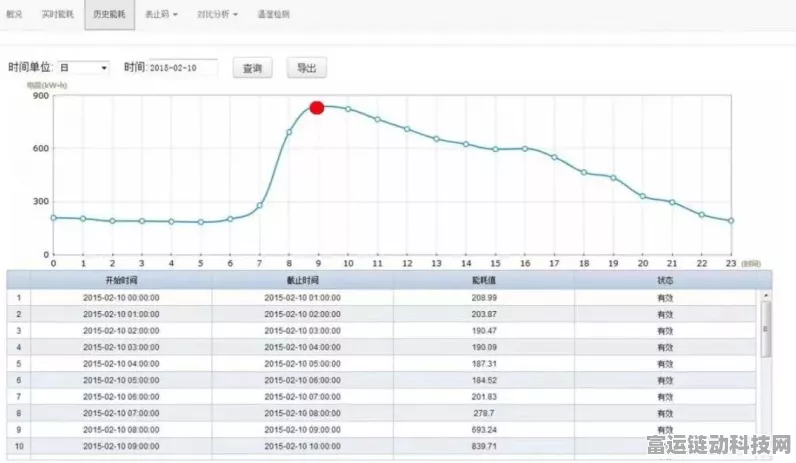The height and width of the screenshot is (463, 796).
Task: Select the energy value 190.09 cell
Action: pyautogui.click(x=484, y=347)
